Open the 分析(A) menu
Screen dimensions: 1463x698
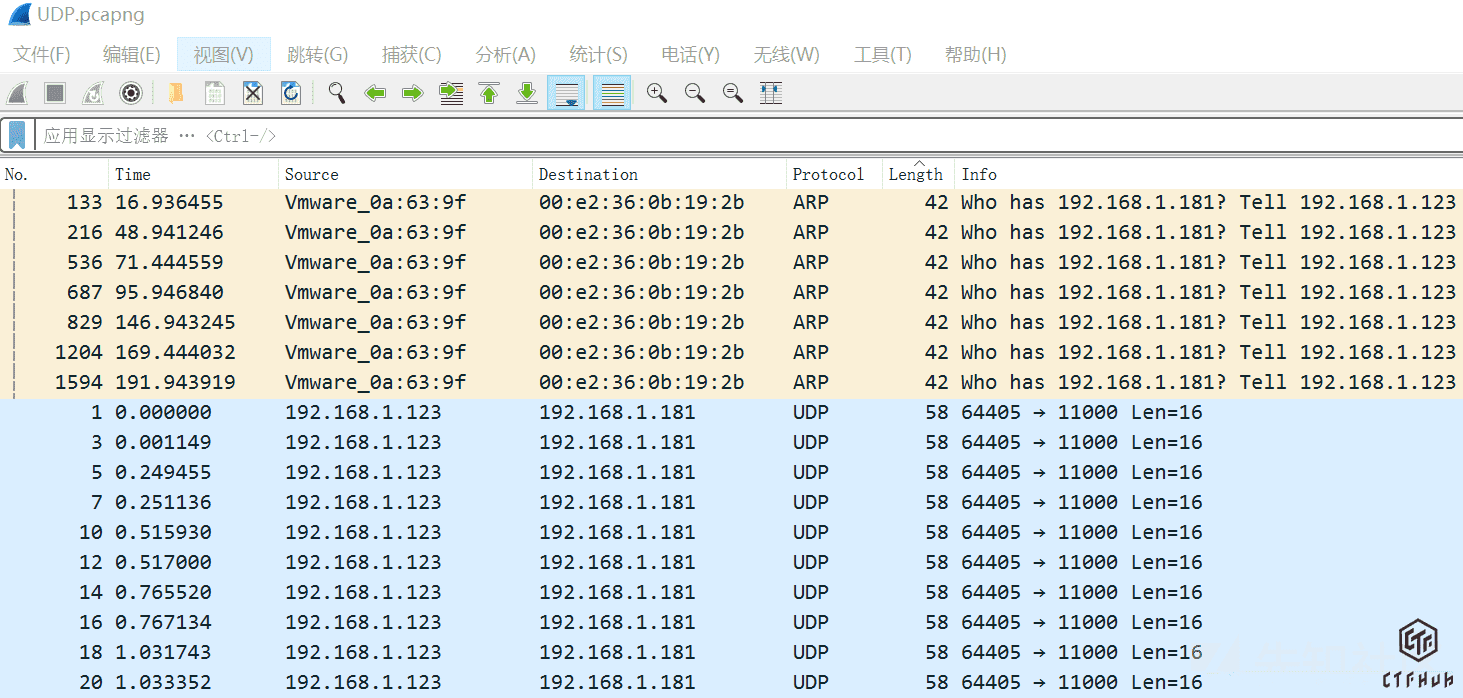point(505,54)
